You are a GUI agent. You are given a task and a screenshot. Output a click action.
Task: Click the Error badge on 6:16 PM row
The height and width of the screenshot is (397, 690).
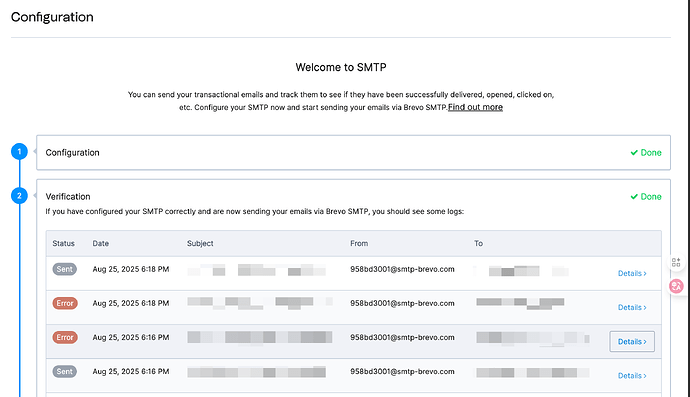65,337
